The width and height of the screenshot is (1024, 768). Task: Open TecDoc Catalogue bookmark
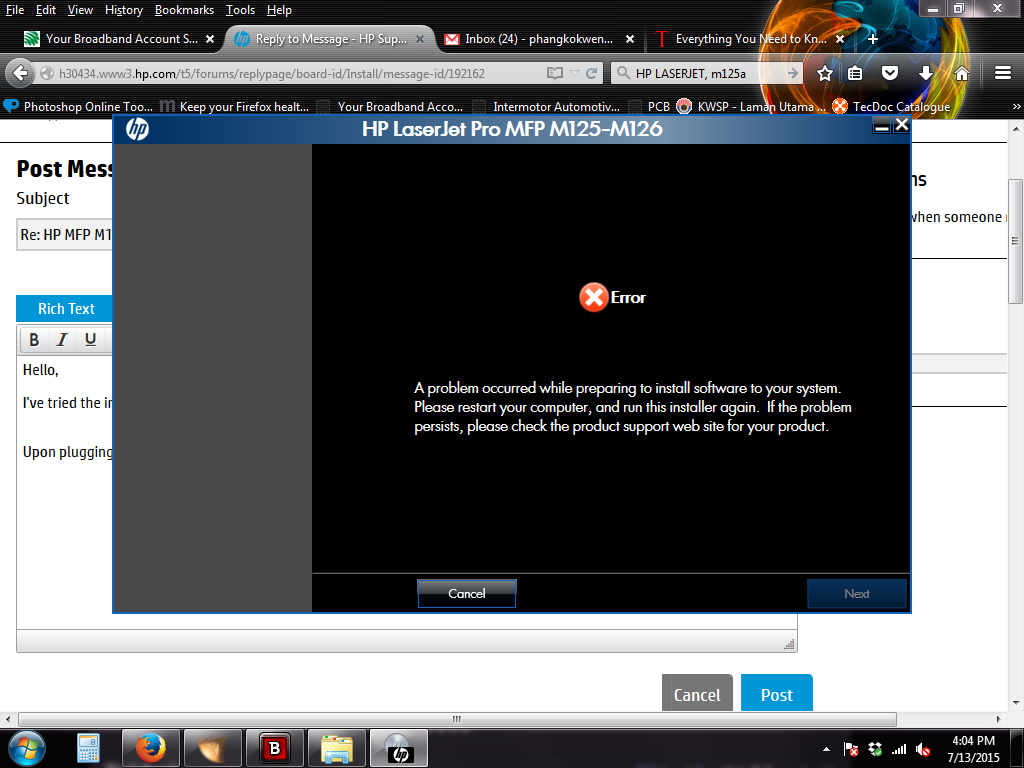[891, 106]
